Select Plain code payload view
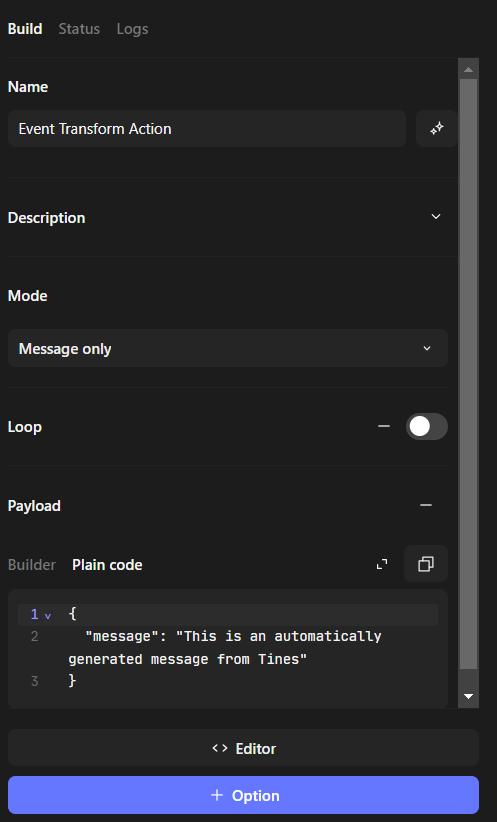Viewport: 497px width, 822px height. pos(107,565)
